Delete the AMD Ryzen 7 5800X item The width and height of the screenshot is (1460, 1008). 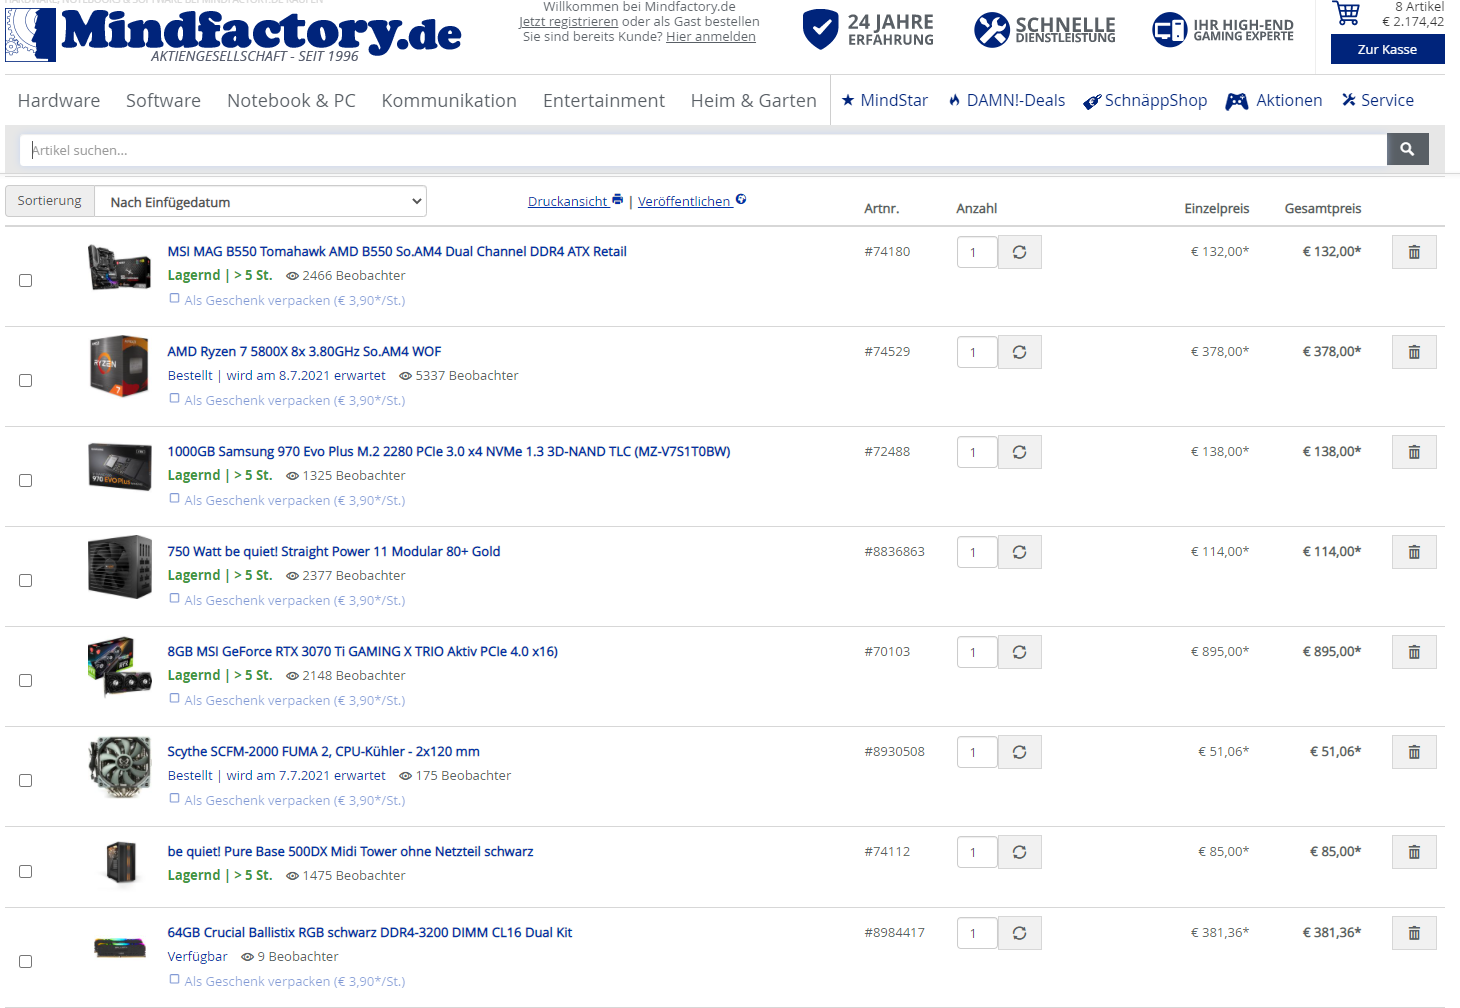click(x=1414, y=352)
